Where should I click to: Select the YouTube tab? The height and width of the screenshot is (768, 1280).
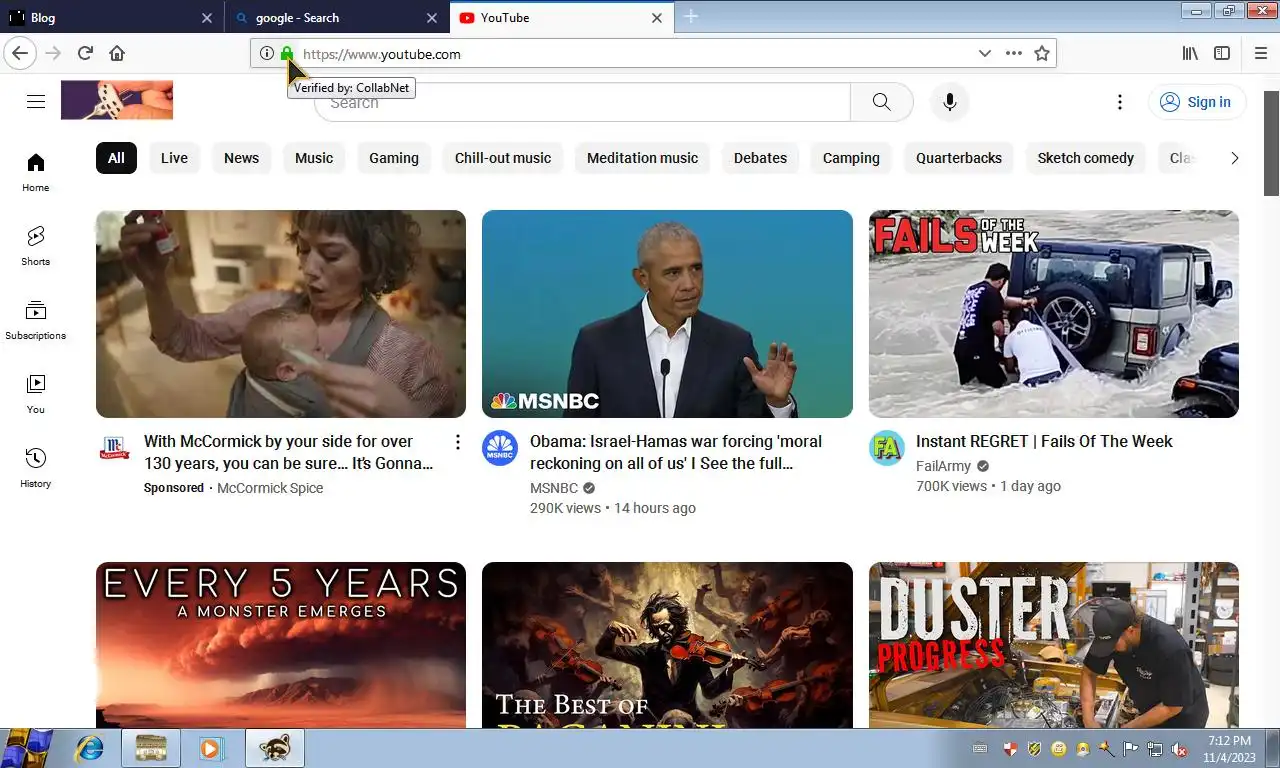[x=562, y=17]
